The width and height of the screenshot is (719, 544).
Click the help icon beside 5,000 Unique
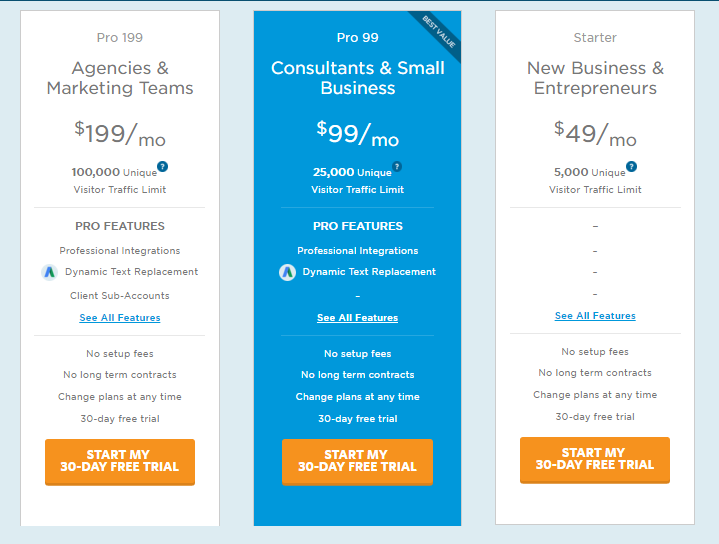[x=631, y=167]
